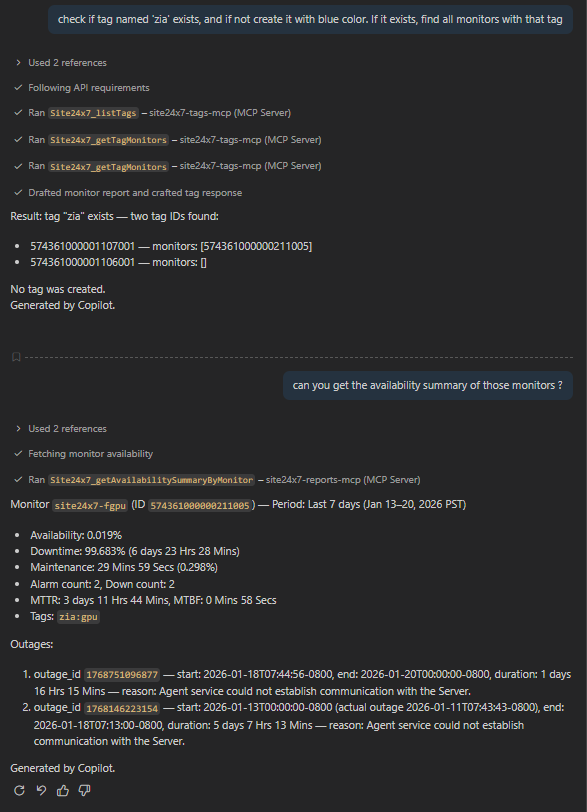Click the user message about availability summary
587x812 pixels.
(428, 385)
